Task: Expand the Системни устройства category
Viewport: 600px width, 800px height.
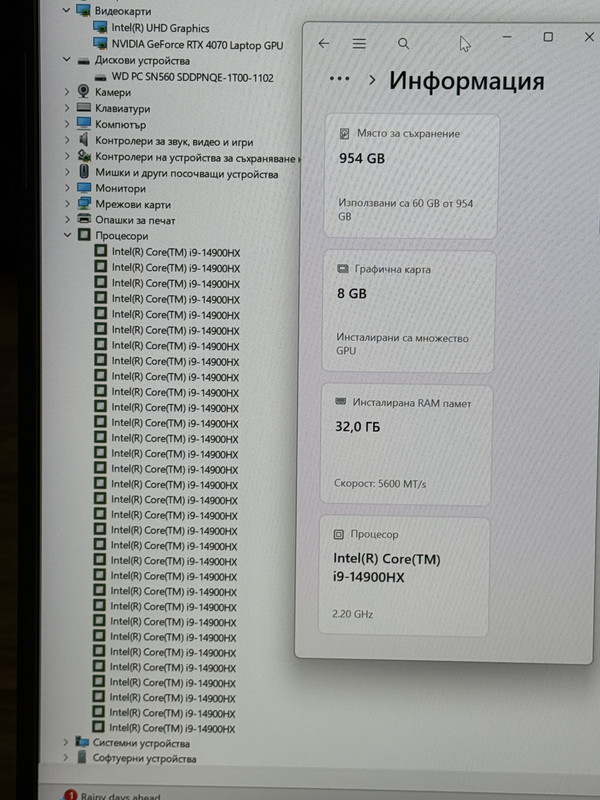Action: point(65,742)
